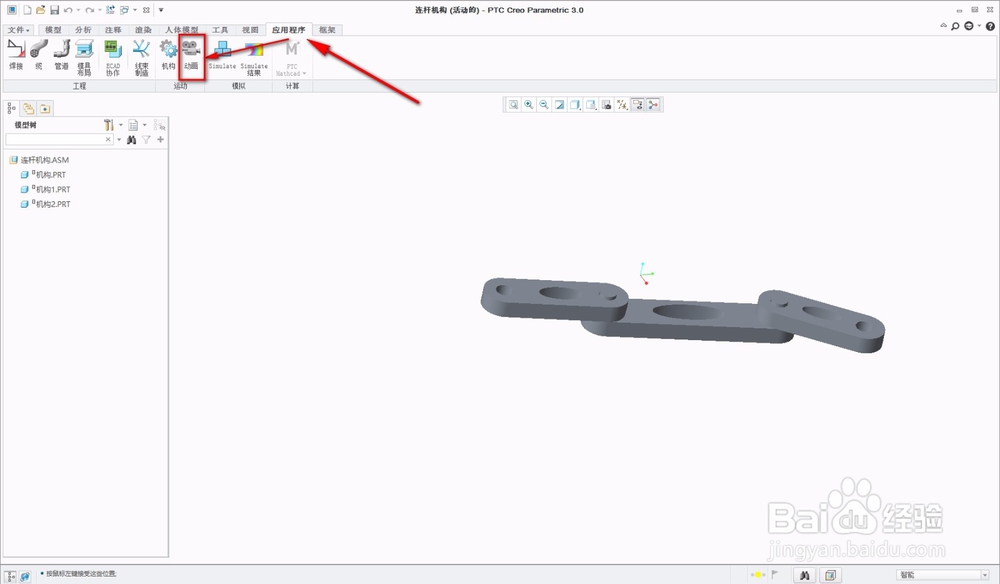Toggle spin center display
This screenshot has height=584, width=1000.
(653, 105)
